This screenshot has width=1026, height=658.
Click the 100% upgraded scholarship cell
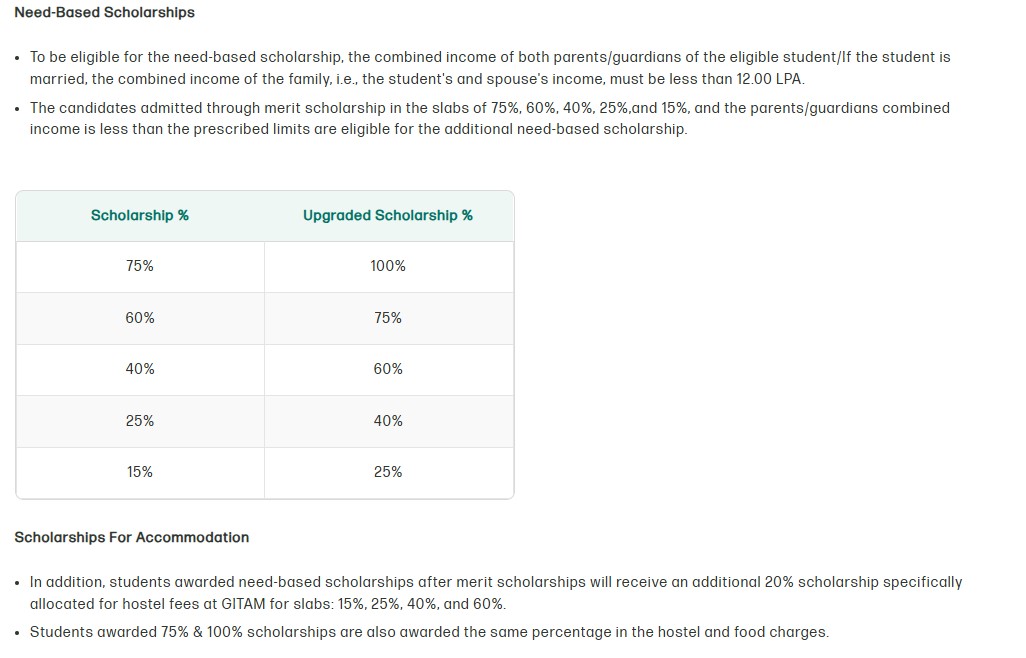click(x=388, y=266)
